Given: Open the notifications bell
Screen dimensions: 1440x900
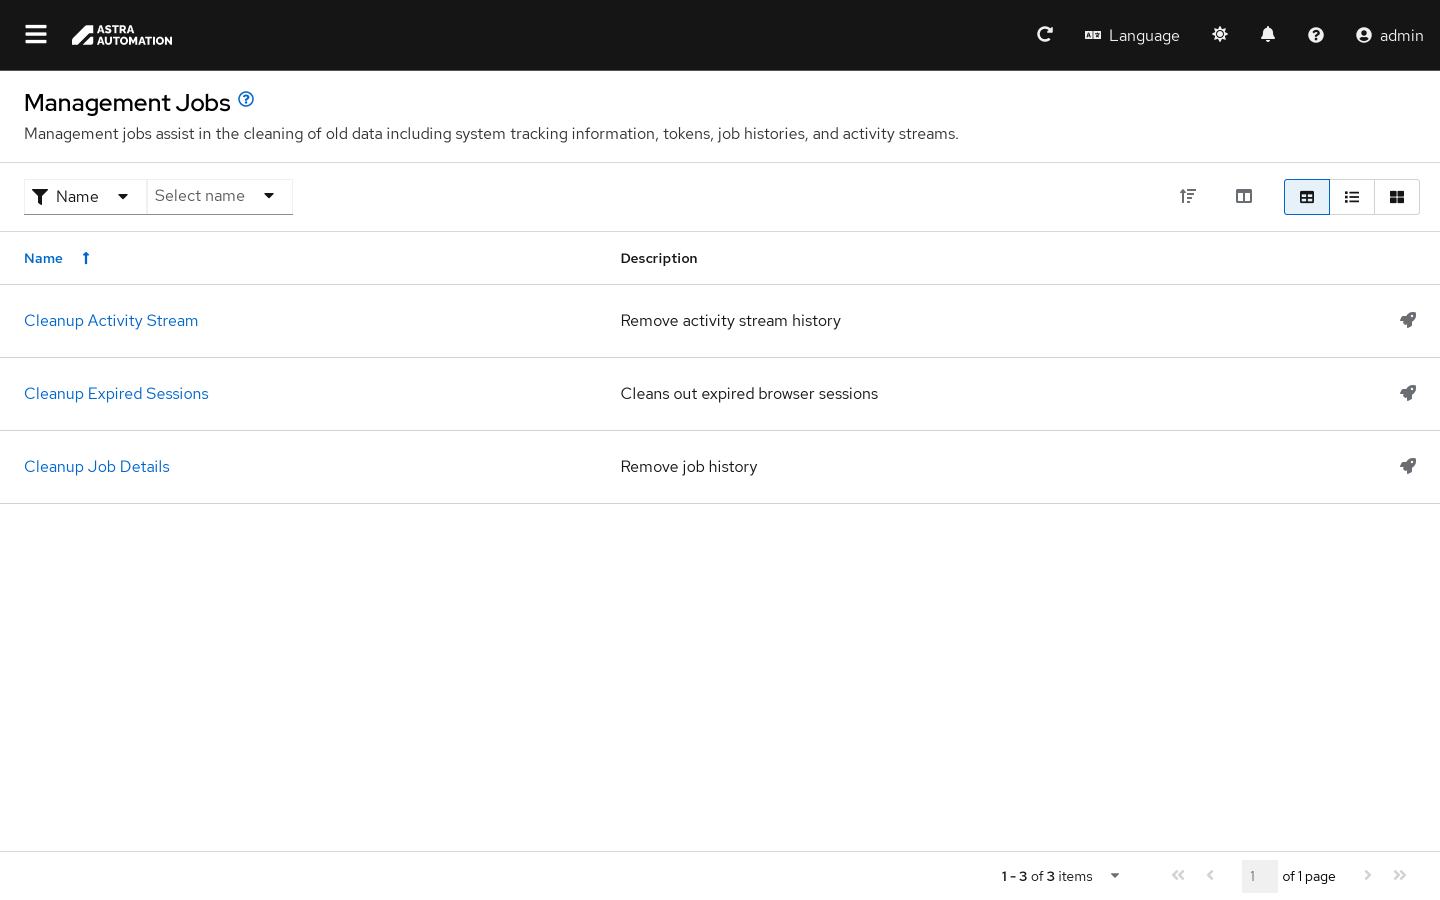Looking at the screenshot, I should click(1268, 35).
